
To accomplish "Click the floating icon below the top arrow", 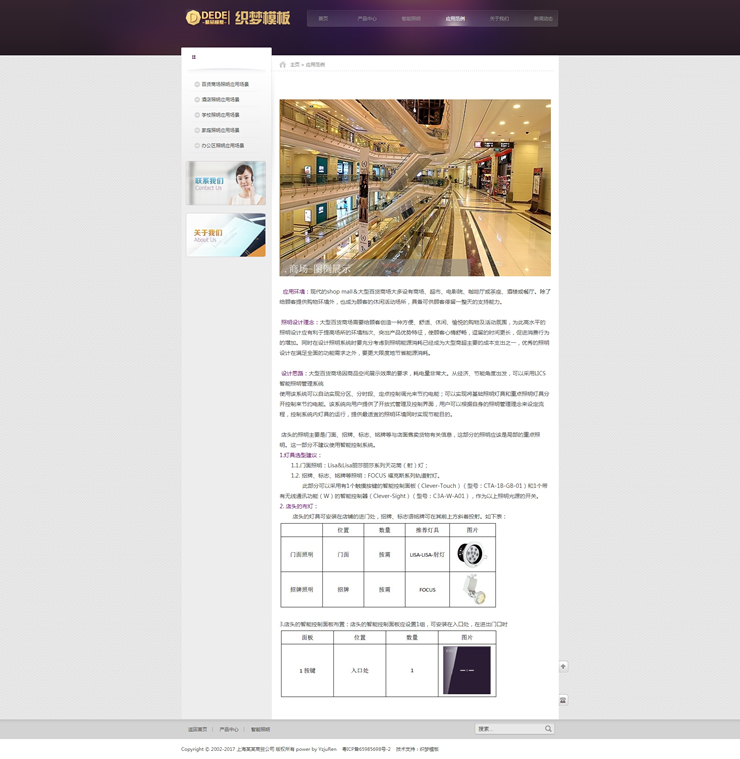I will [563, 700].
